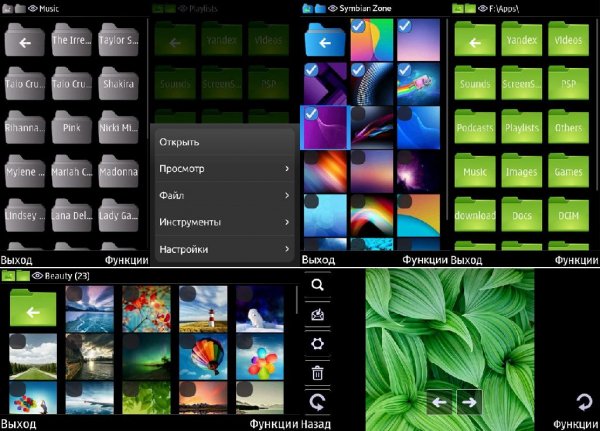This screenshot has height=431, width=600.
Task: Click the send envelope icon in vertical toolbar
Action: coord(317,315)
